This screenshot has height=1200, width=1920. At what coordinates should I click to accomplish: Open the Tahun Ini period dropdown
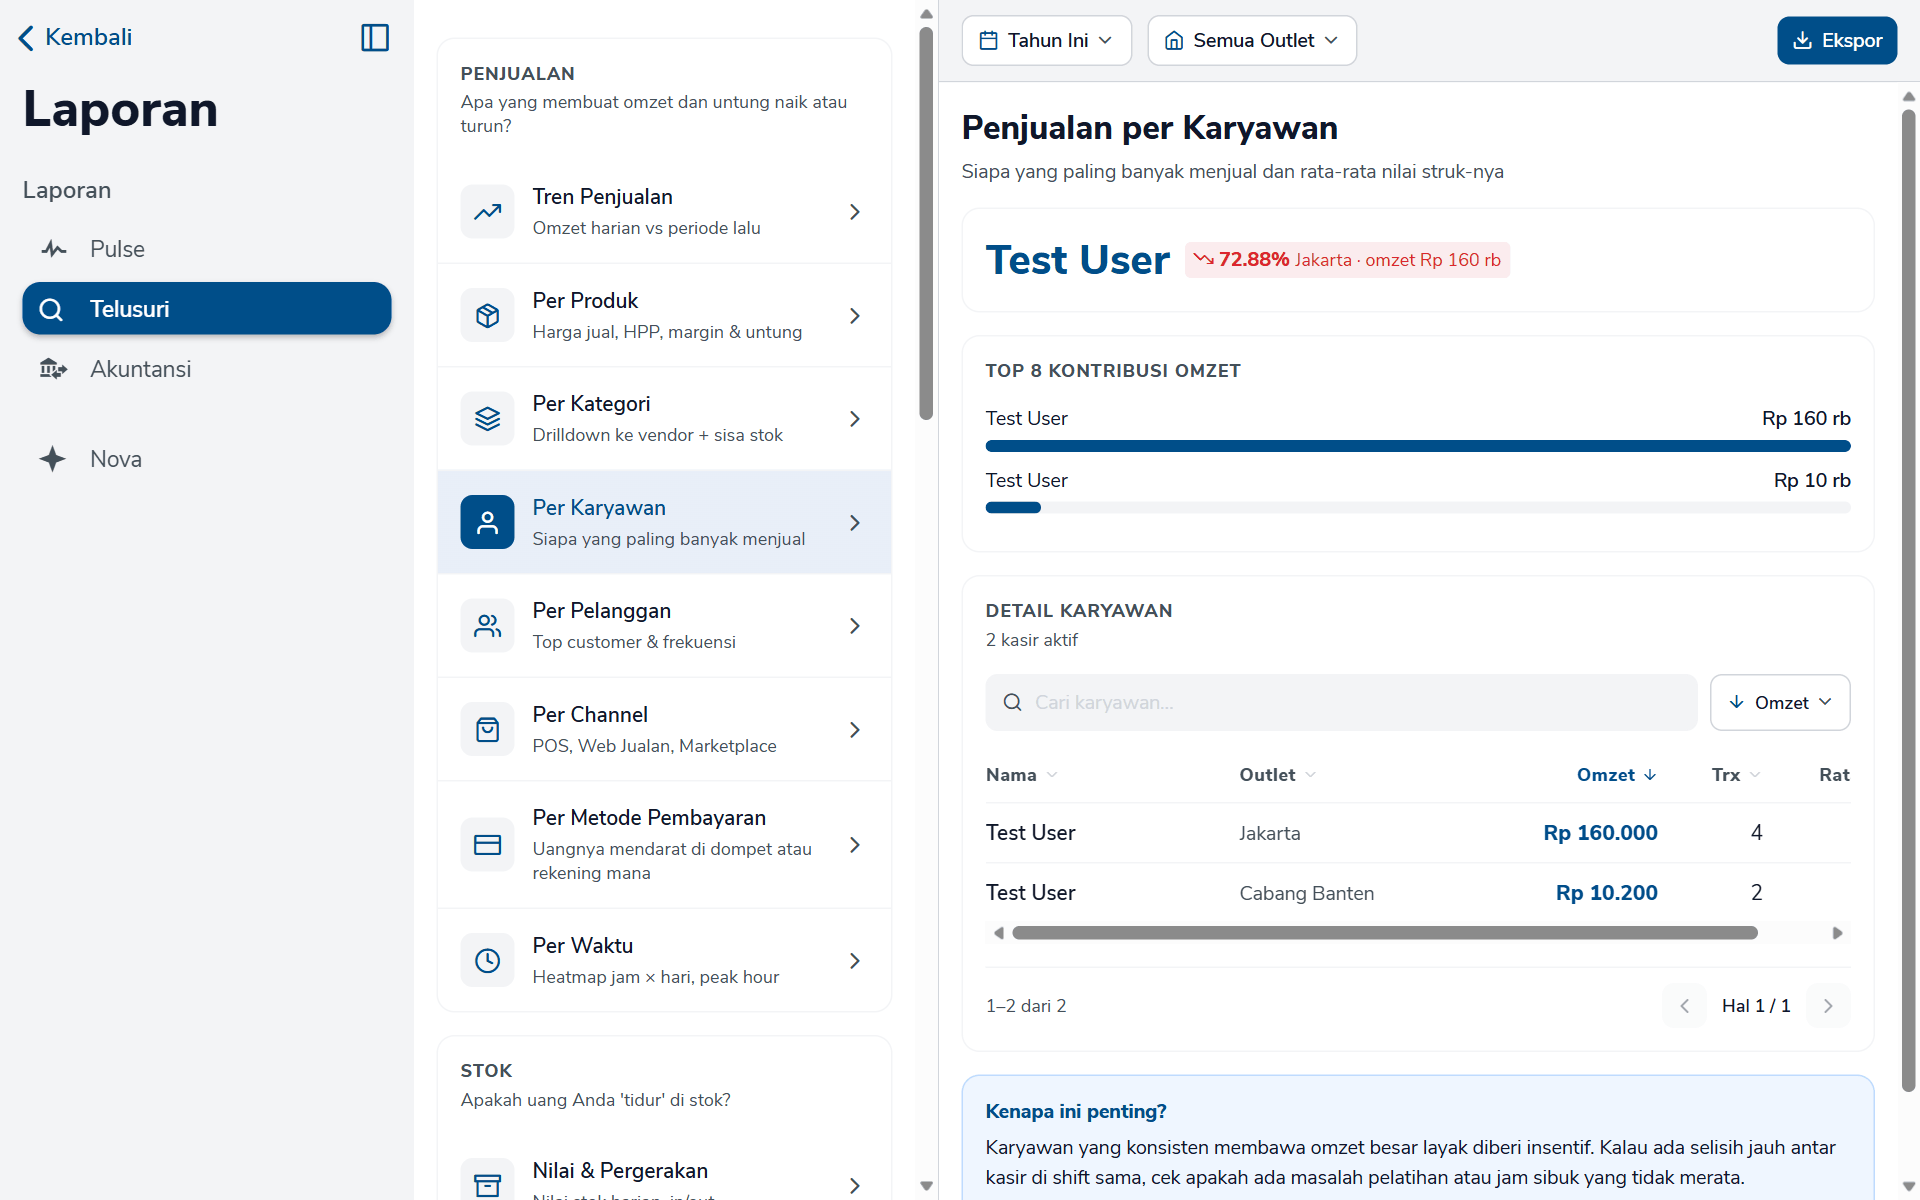(x=1046, y=41)
